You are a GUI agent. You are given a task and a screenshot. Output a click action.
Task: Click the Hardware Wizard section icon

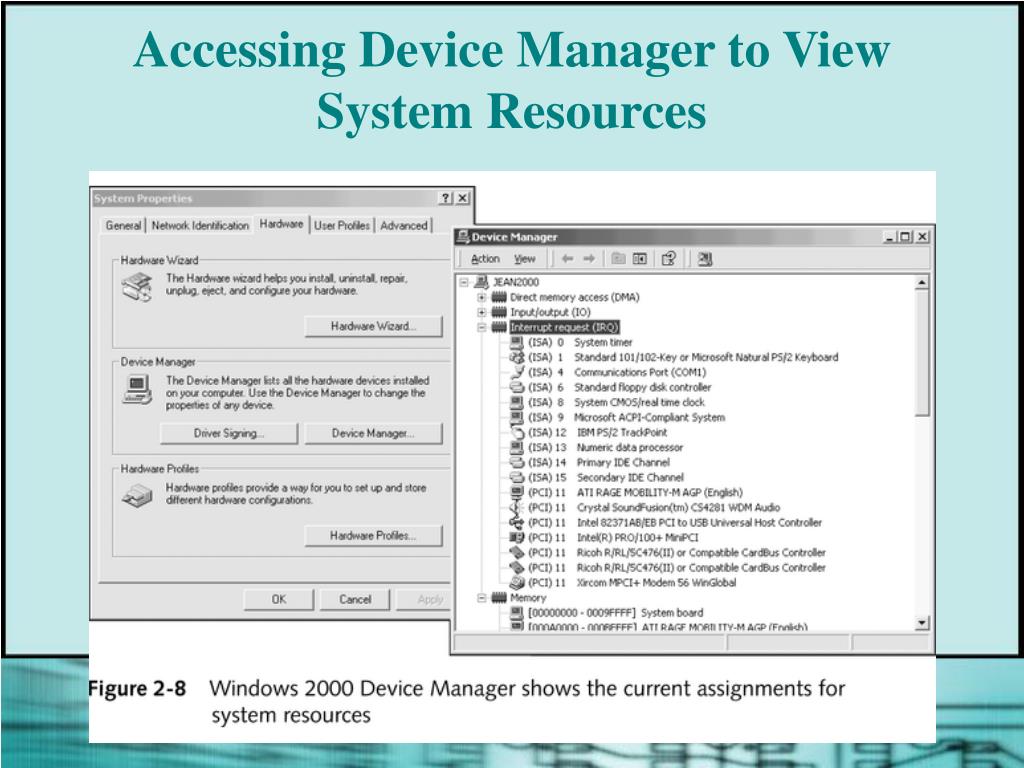(137, 287)
